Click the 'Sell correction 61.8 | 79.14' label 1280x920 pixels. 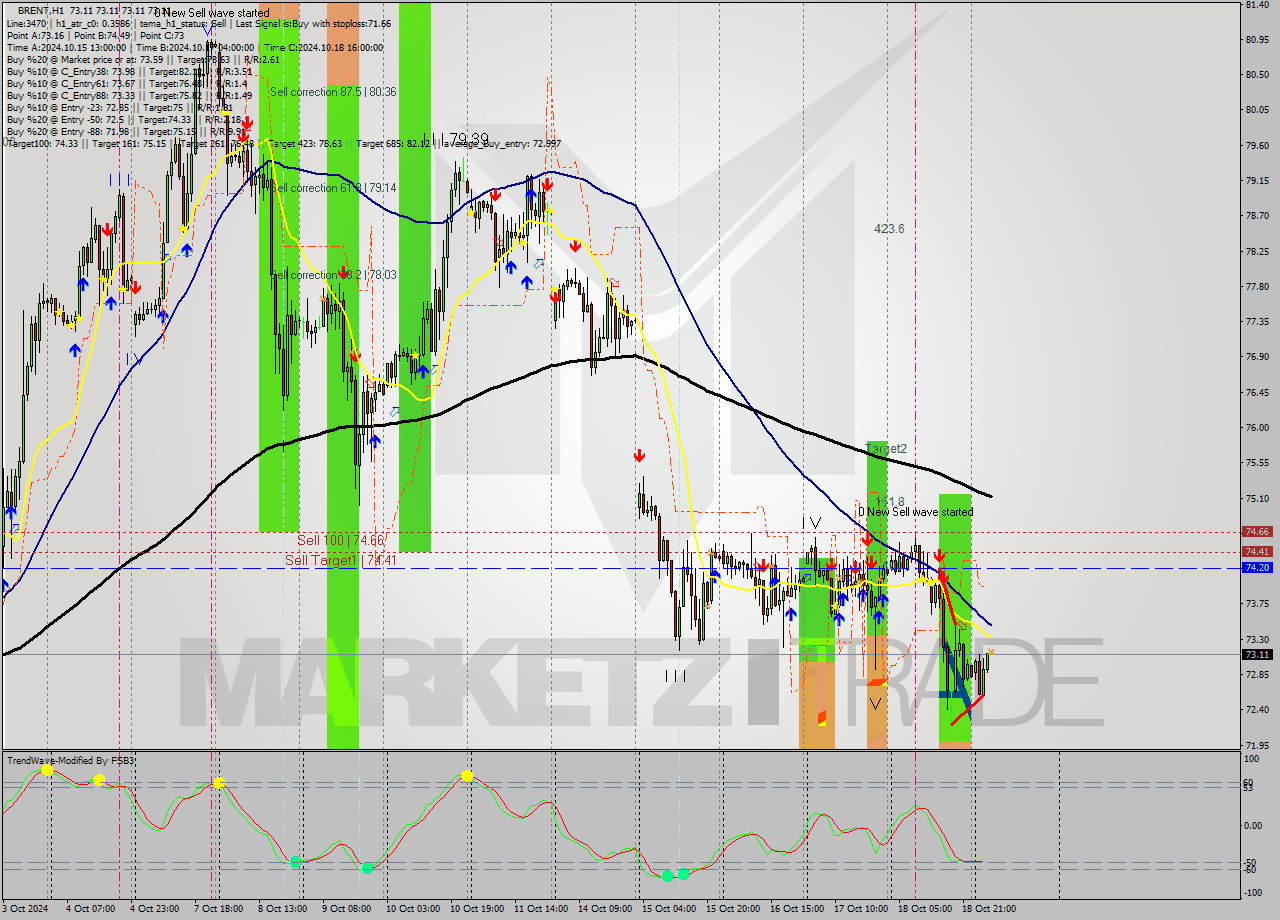[333, 188]
